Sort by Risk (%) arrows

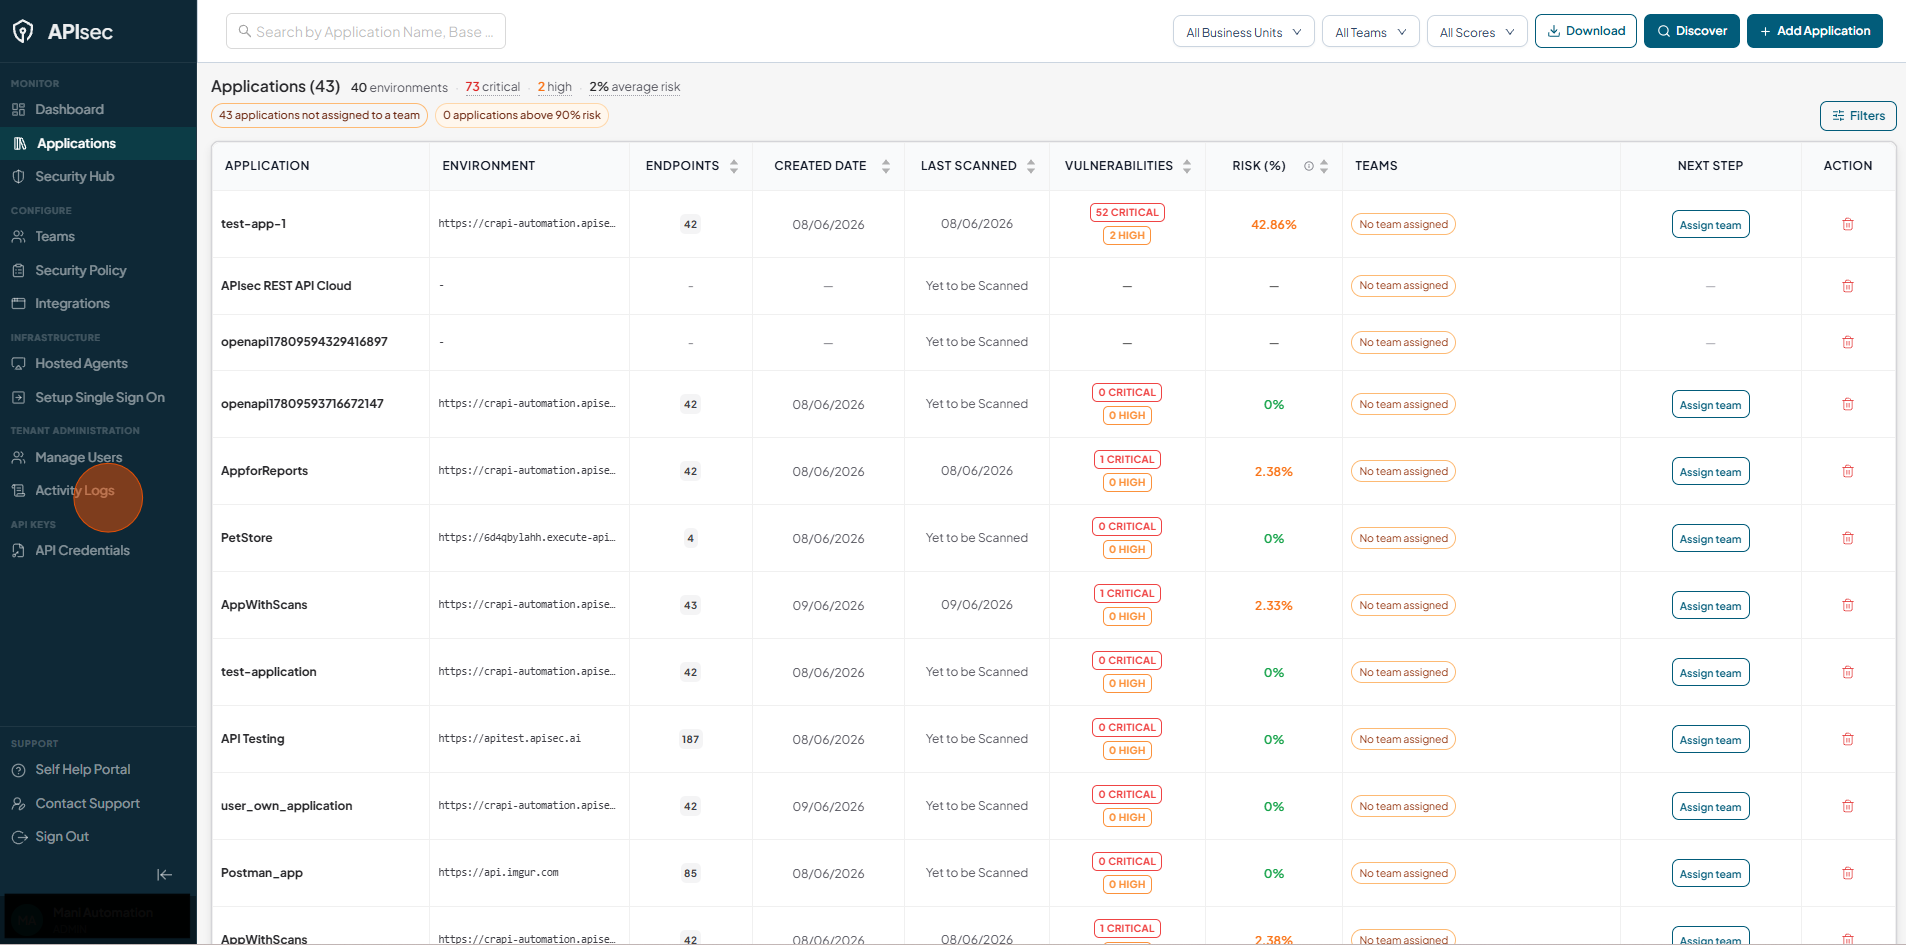point(1324,166)
